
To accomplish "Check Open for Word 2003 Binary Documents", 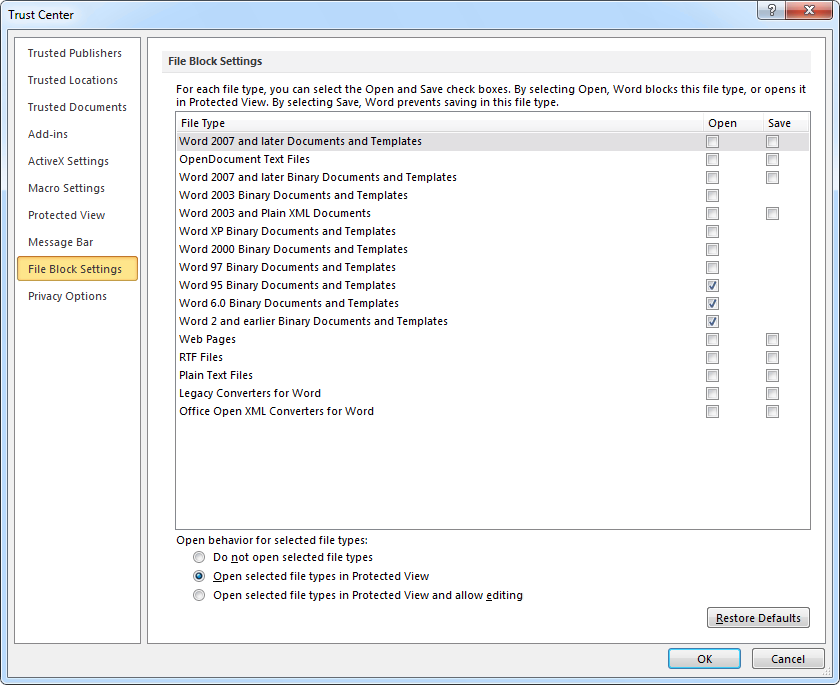I will (712, 195).
